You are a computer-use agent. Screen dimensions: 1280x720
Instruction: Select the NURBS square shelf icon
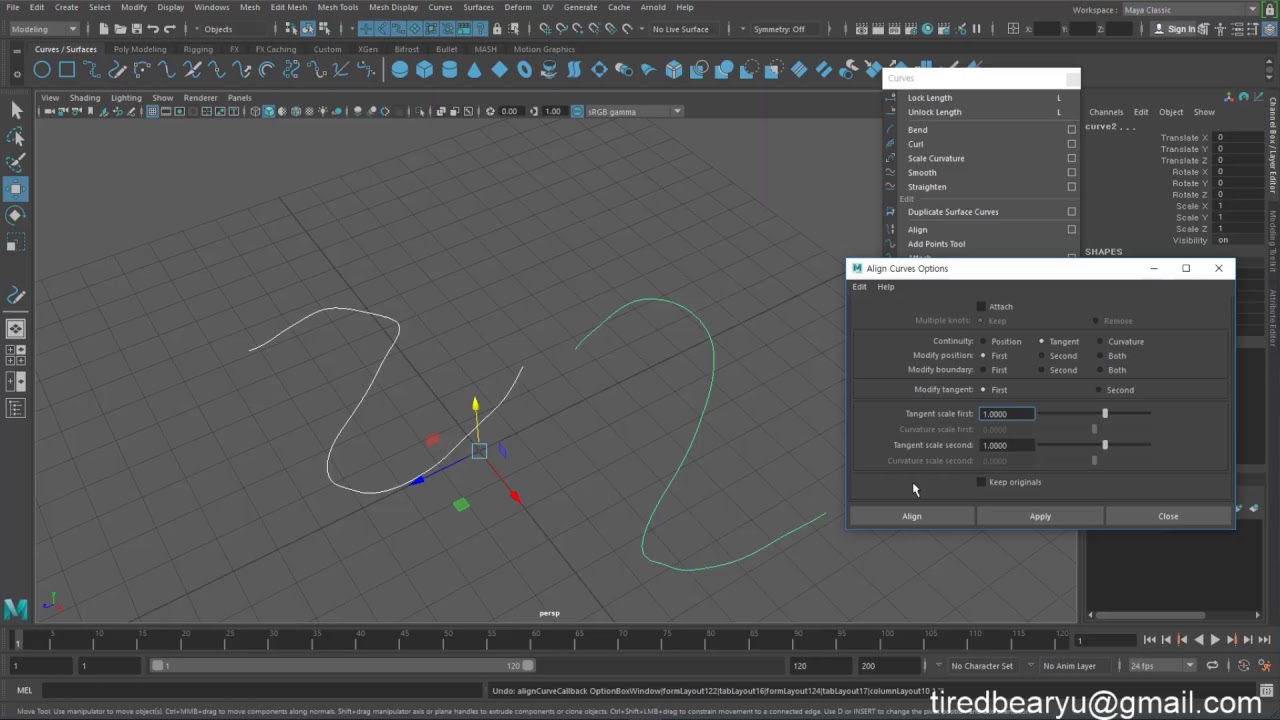tap(66, 69)
